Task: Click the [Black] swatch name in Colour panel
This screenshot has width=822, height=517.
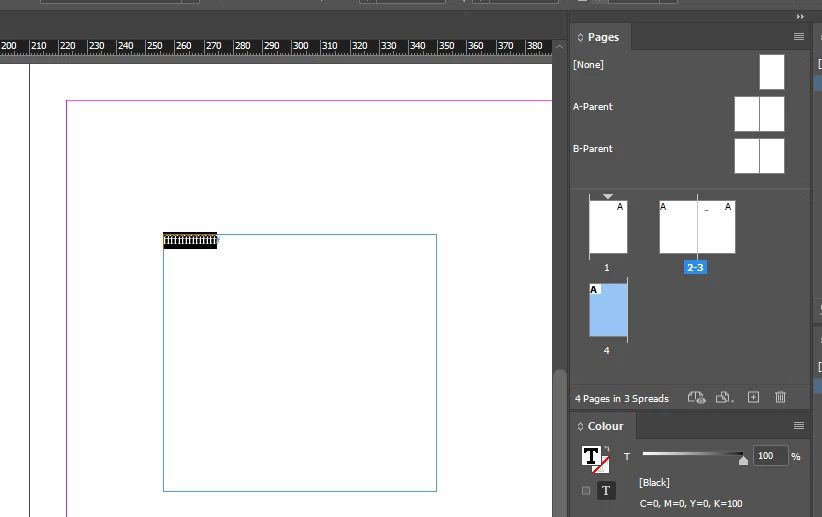Action: pos(654,482)
